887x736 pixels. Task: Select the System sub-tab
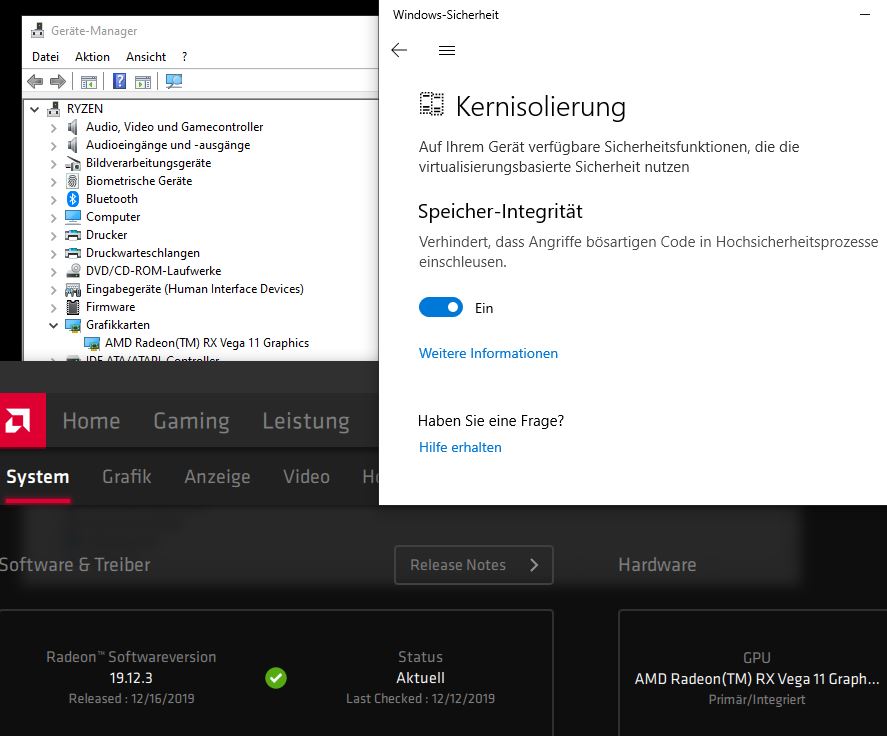point(38,476)
